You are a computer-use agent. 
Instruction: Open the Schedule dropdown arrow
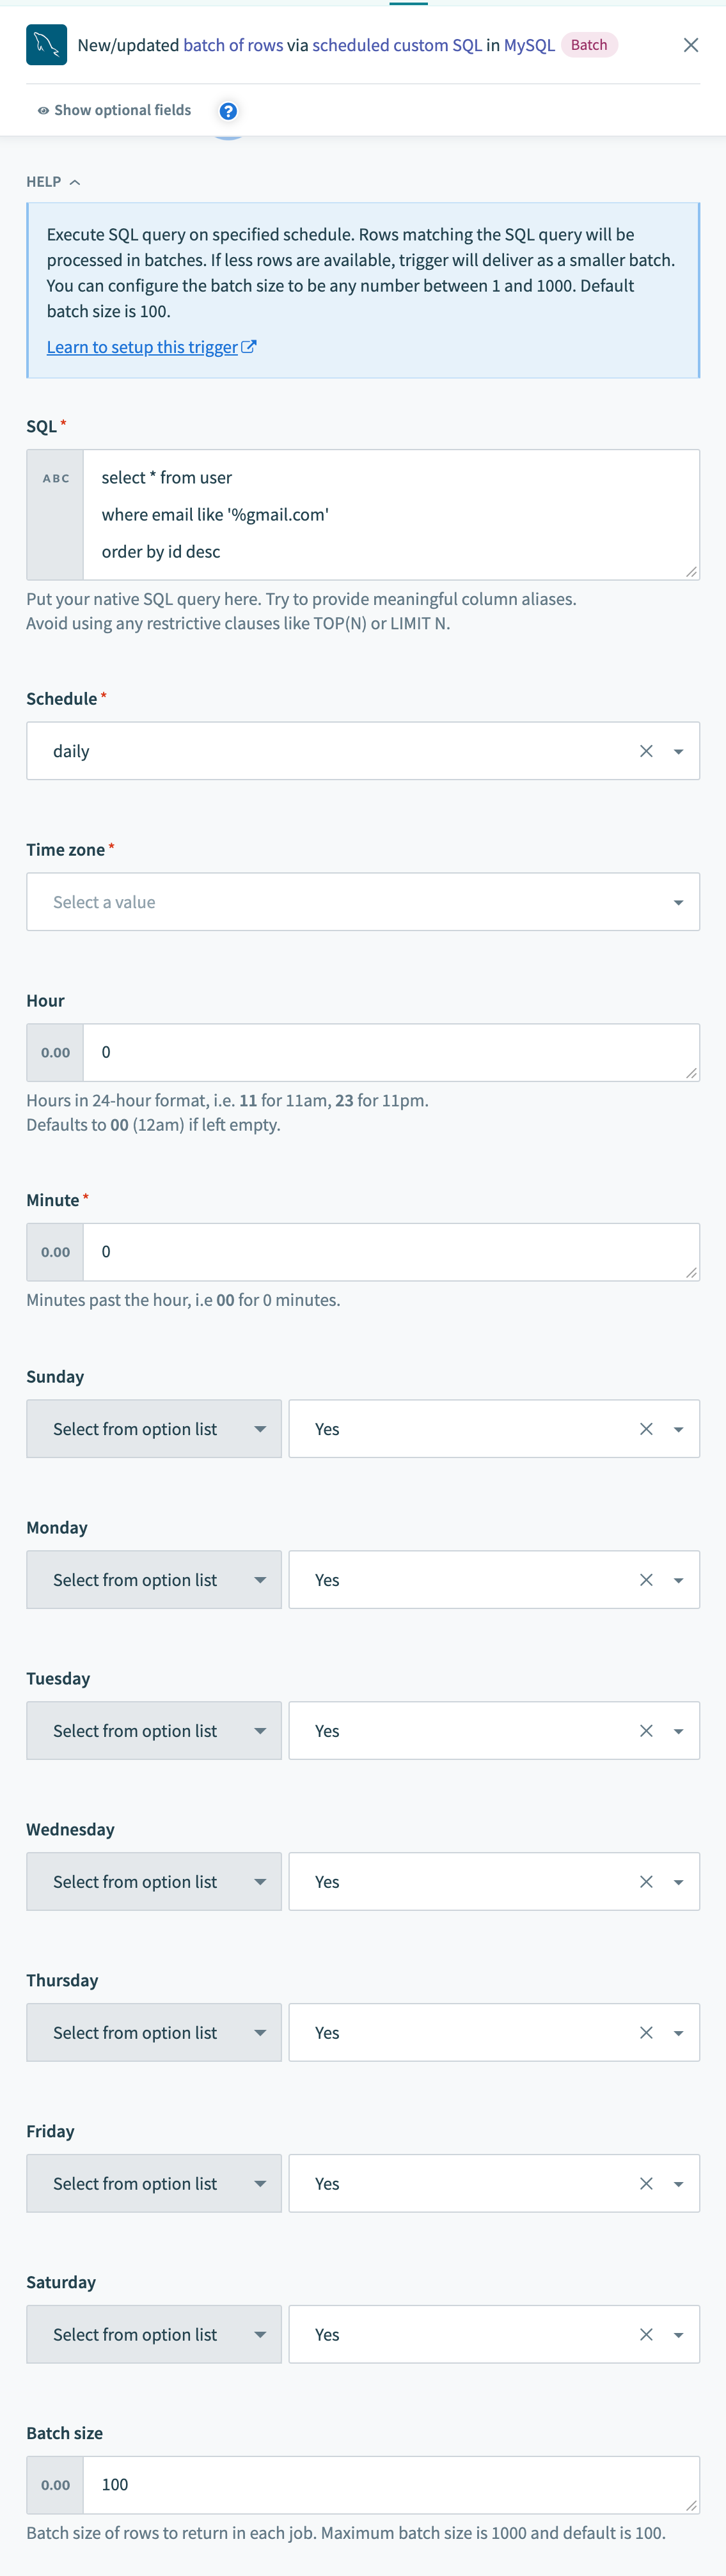tap(678, 751)
